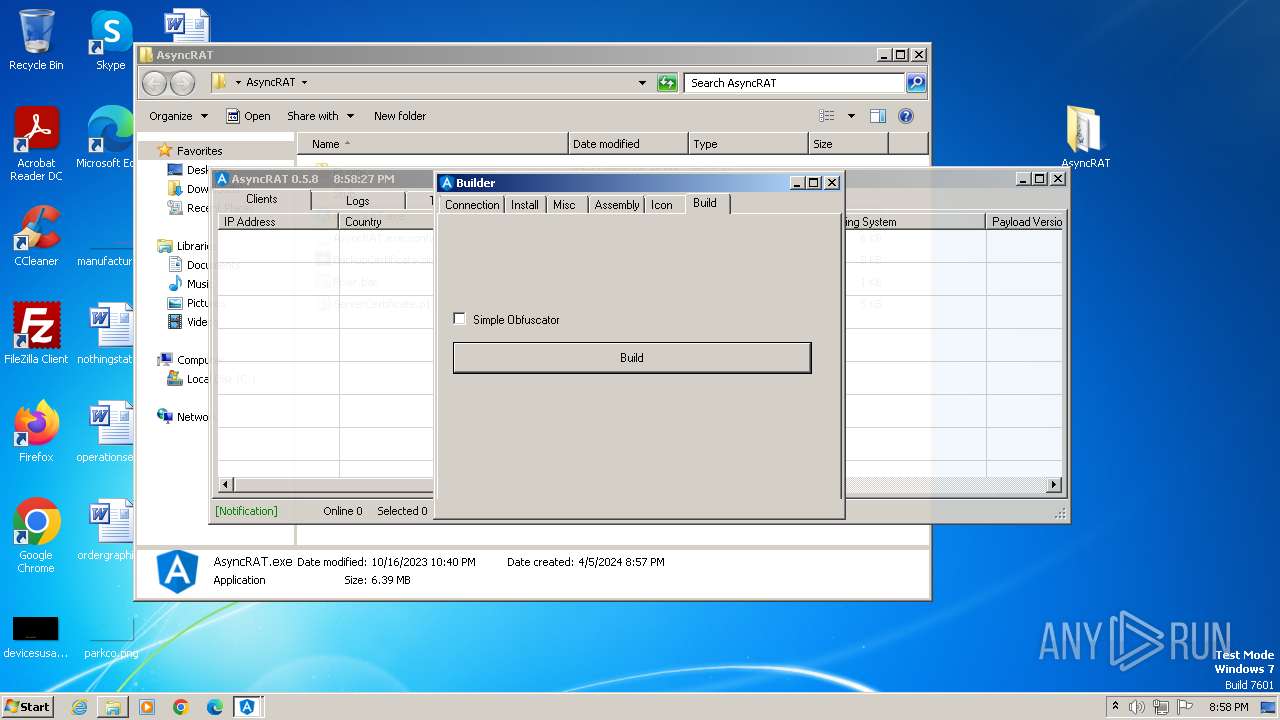The height and width of the screenshot is (720, 1280).
Task: Open the Share with dropdown
Action: (320, 116)
